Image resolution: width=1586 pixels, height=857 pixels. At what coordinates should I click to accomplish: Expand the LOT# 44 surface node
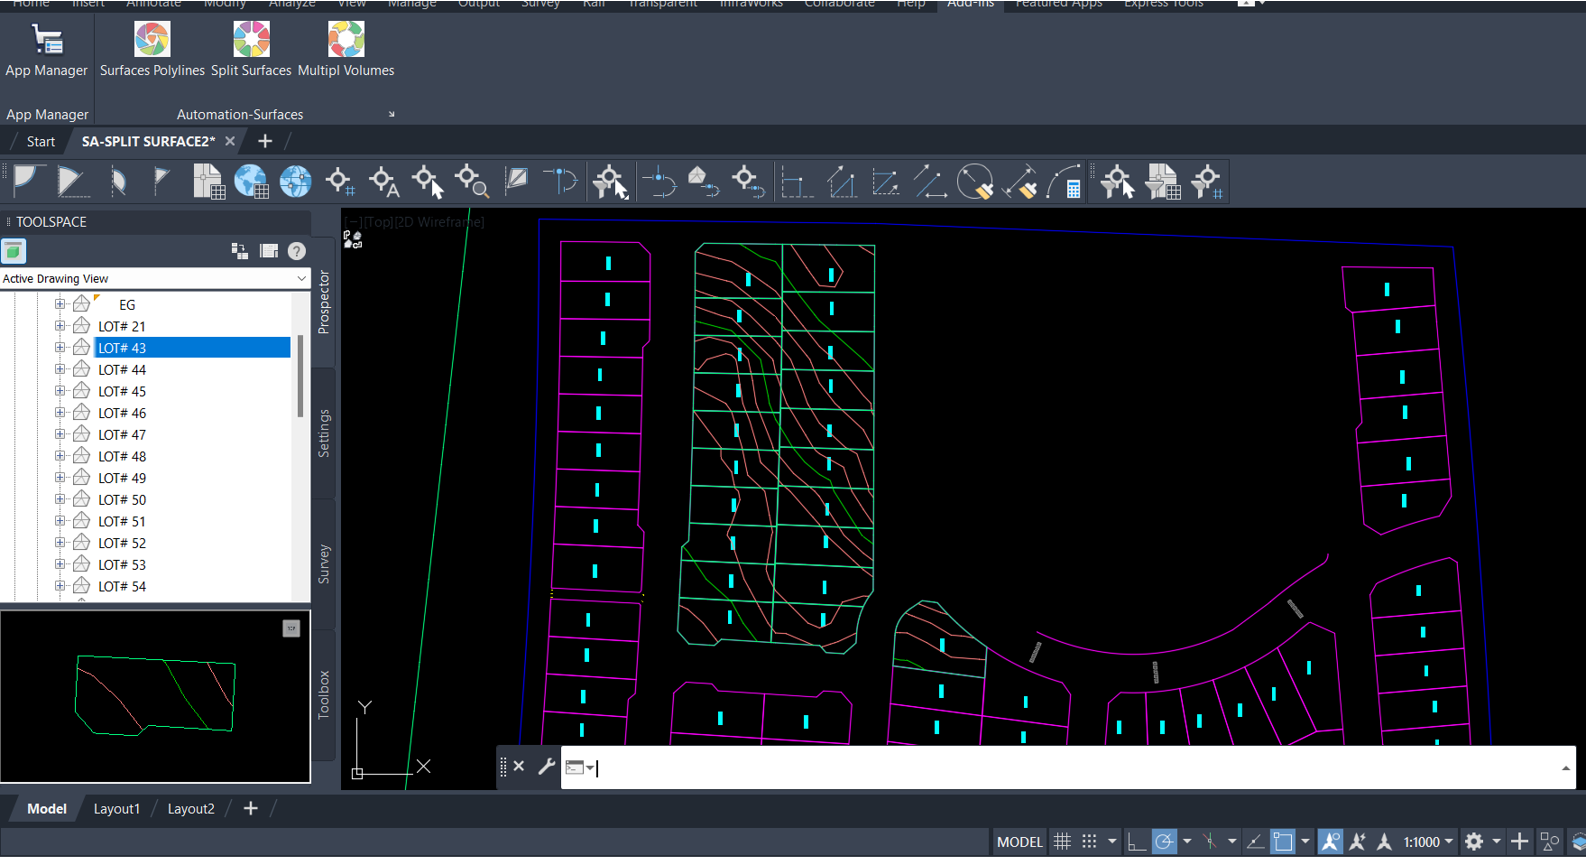(x=60, y=370)
